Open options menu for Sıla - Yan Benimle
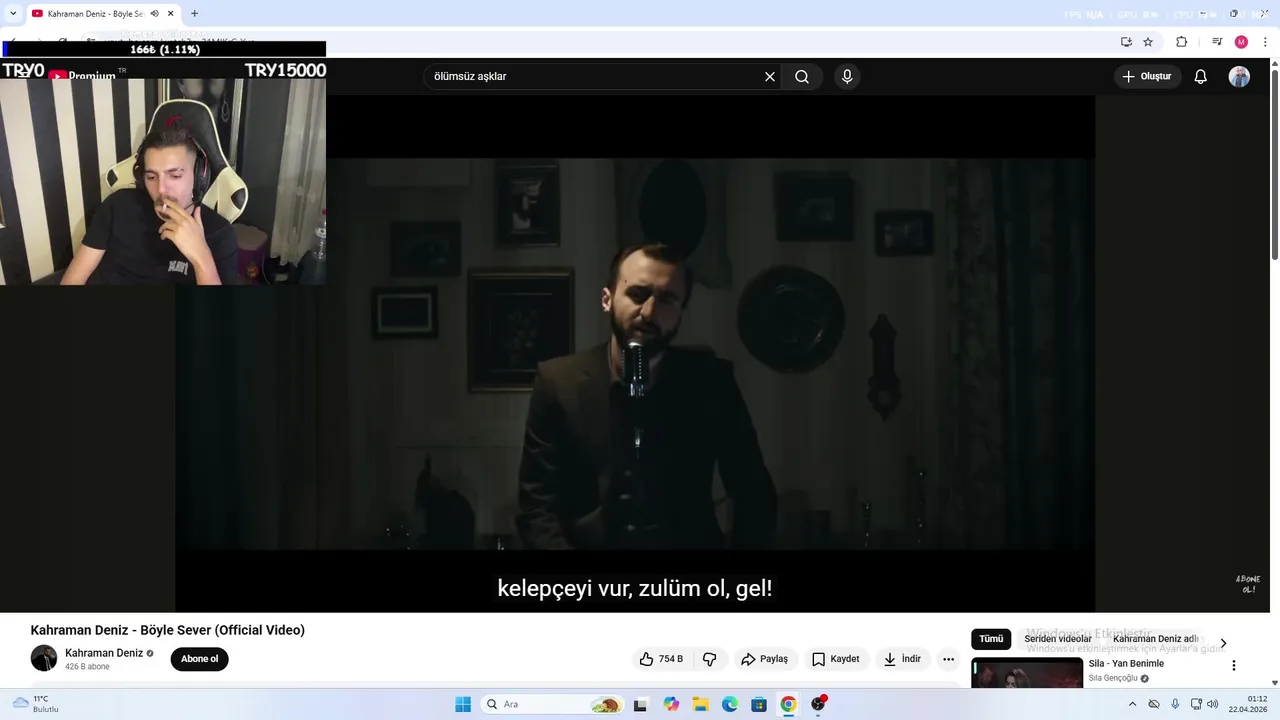1280x720 pixels. coord(1233,665)
